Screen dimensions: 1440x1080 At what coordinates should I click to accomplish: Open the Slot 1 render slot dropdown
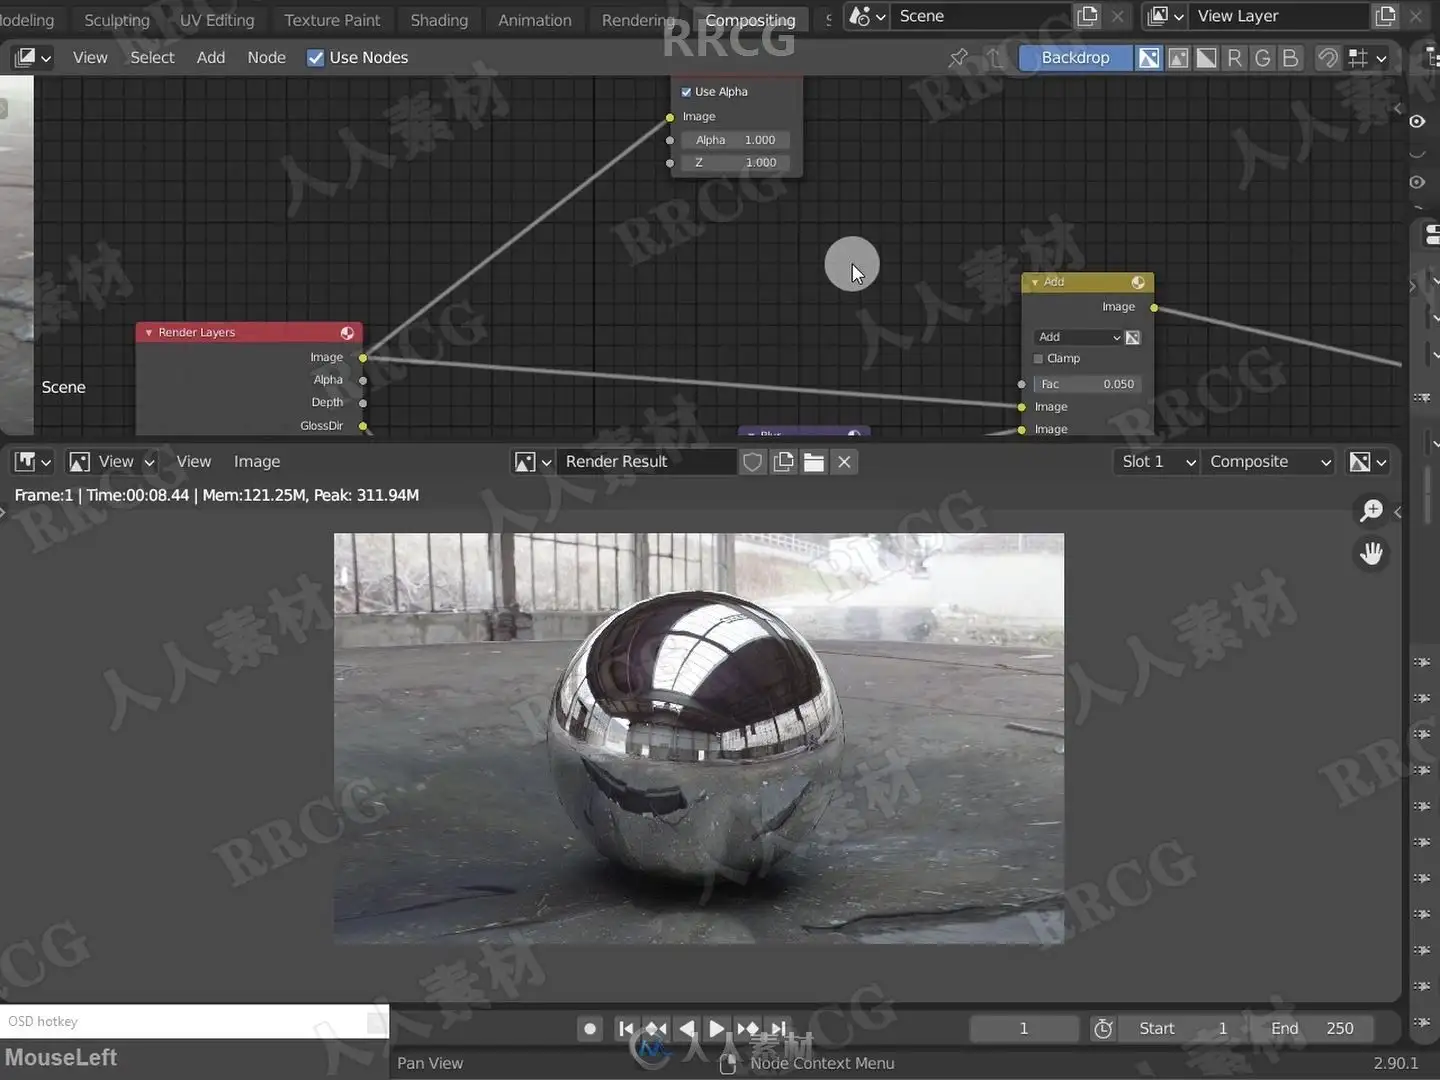pos(1157,462)
